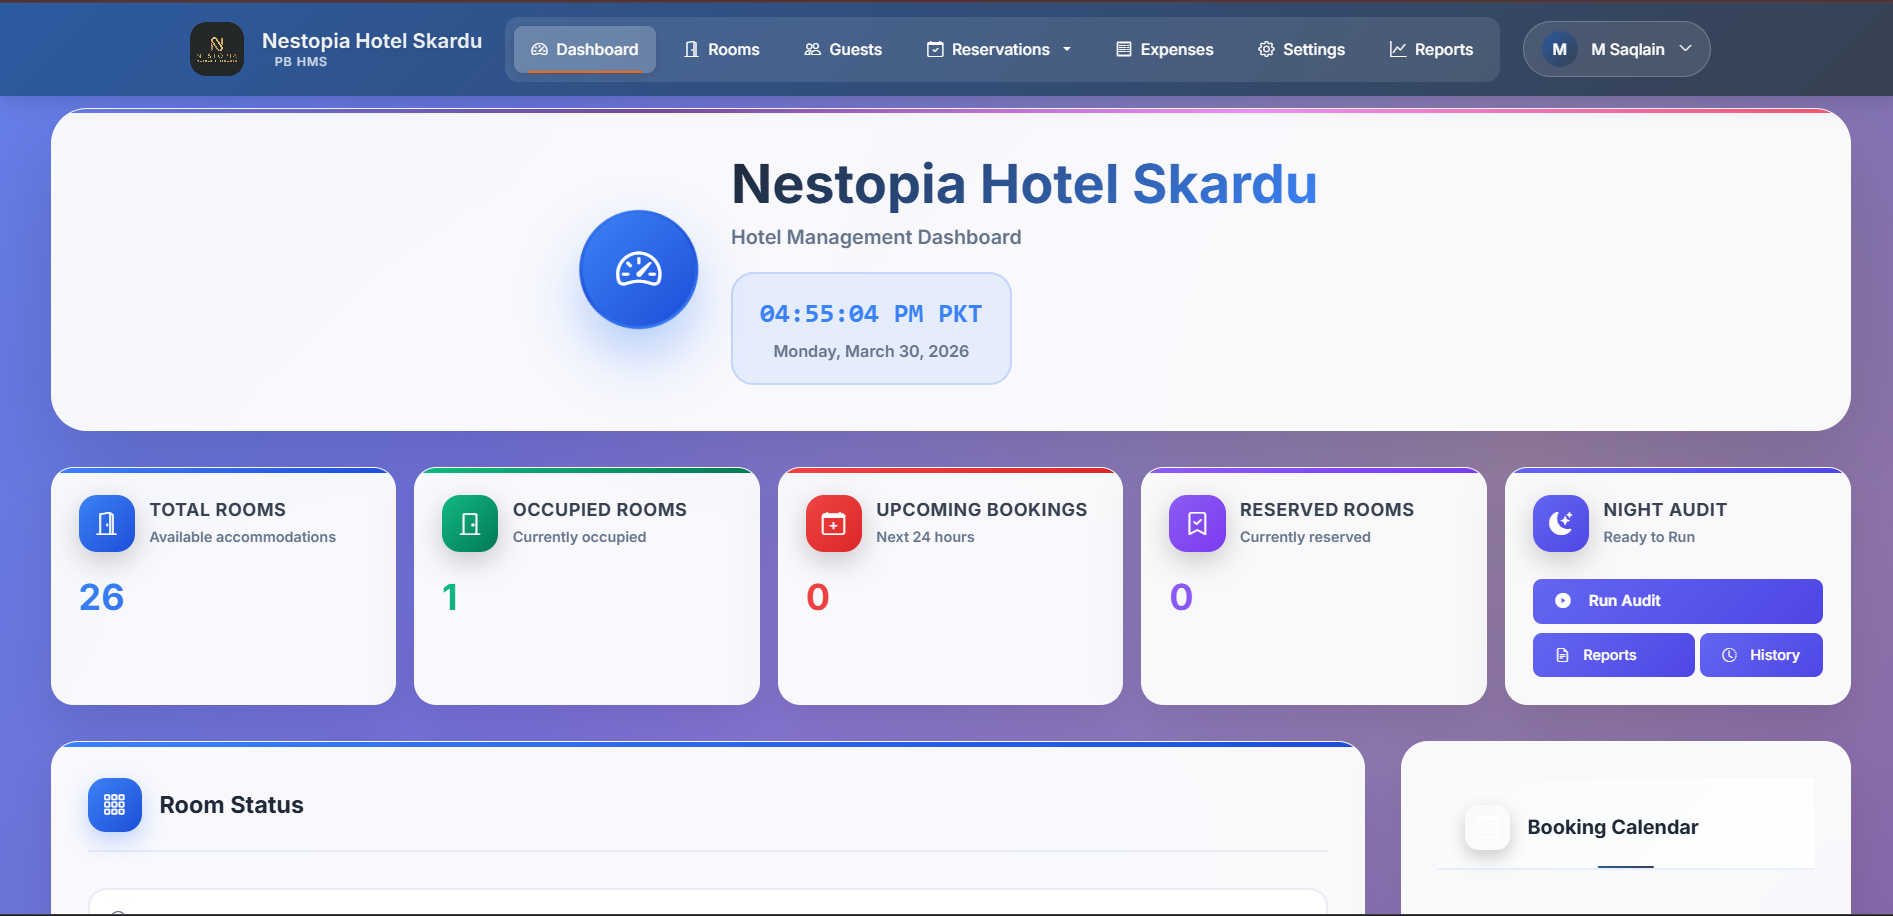Open Settings from the navbar

coord(1301,49)
